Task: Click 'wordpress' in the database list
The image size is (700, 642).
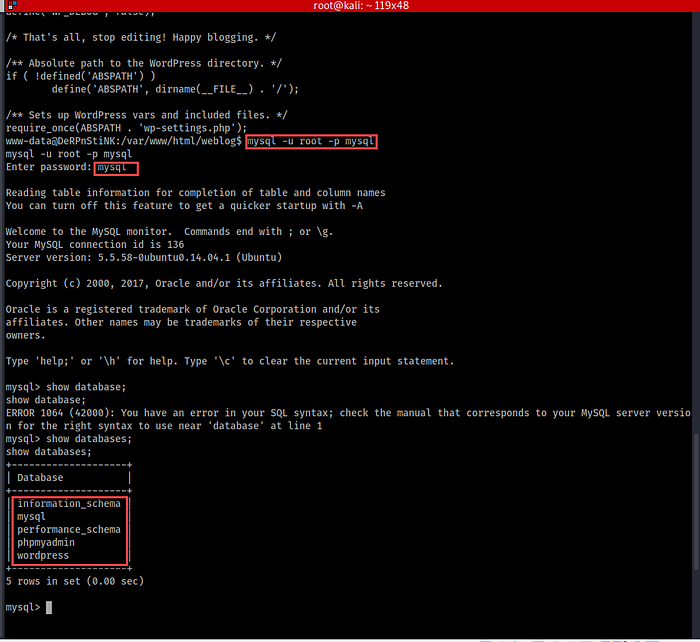Action: pyautogui.click(x=43, y=556)
